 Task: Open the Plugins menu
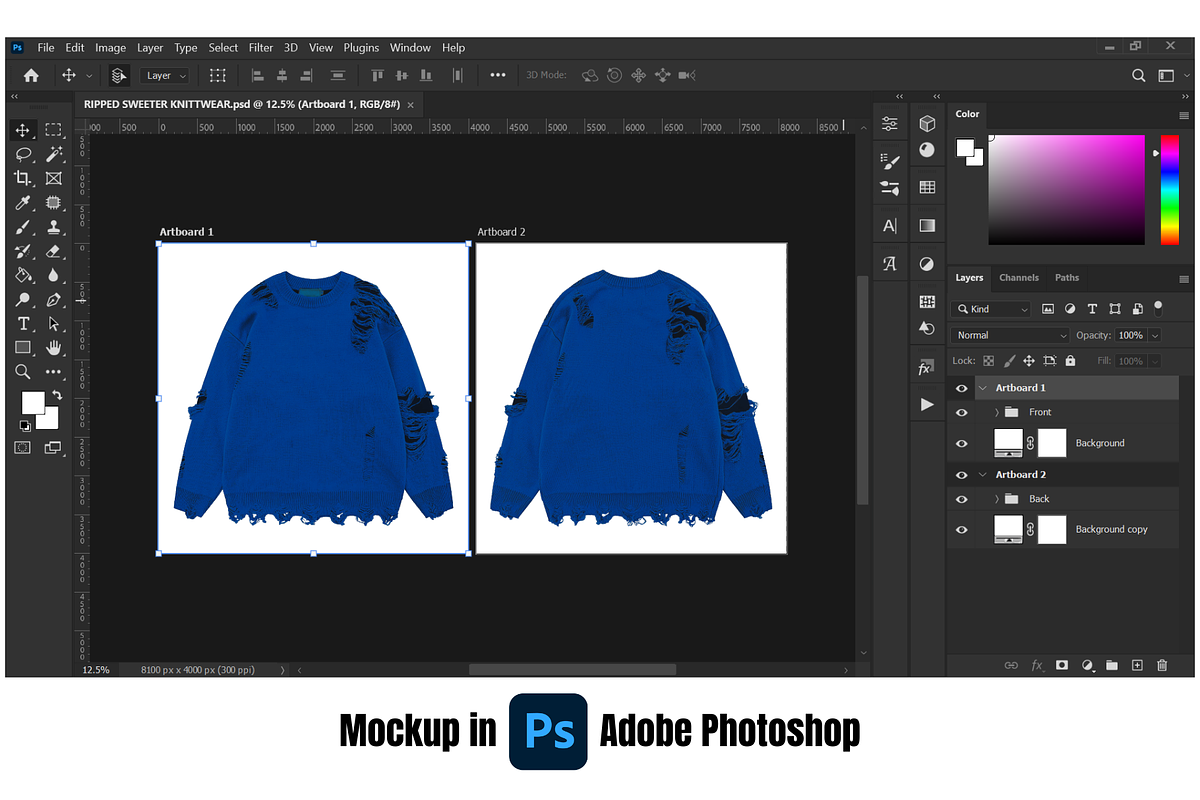click(x=361, y=48)
